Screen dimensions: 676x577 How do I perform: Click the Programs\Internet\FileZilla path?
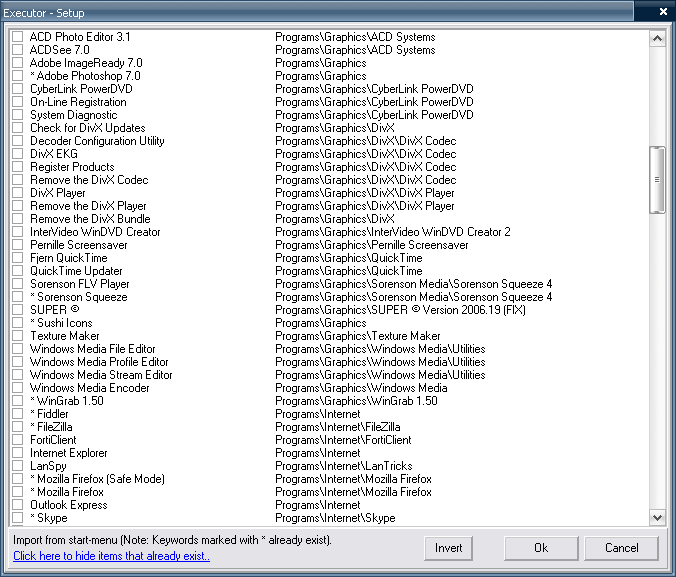[x=338, y=426]
